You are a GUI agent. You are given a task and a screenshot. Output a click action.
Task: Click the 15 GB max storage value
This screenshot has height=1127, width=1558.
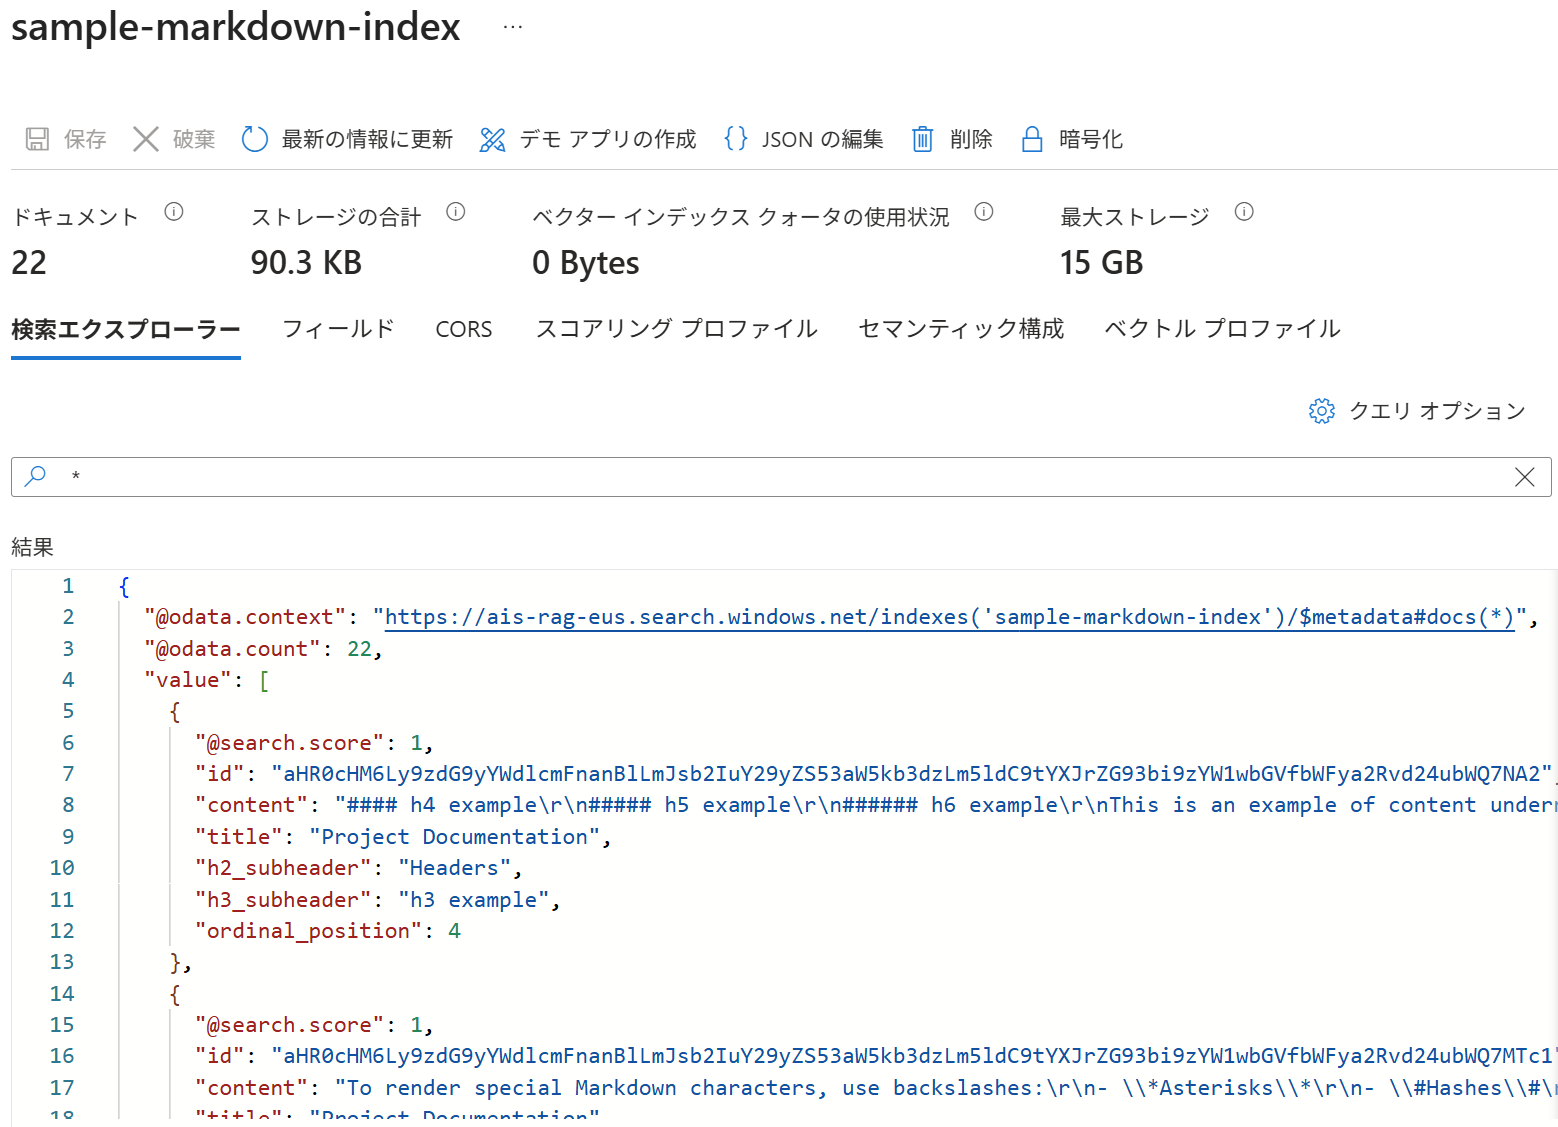(x=1101, y=263)
